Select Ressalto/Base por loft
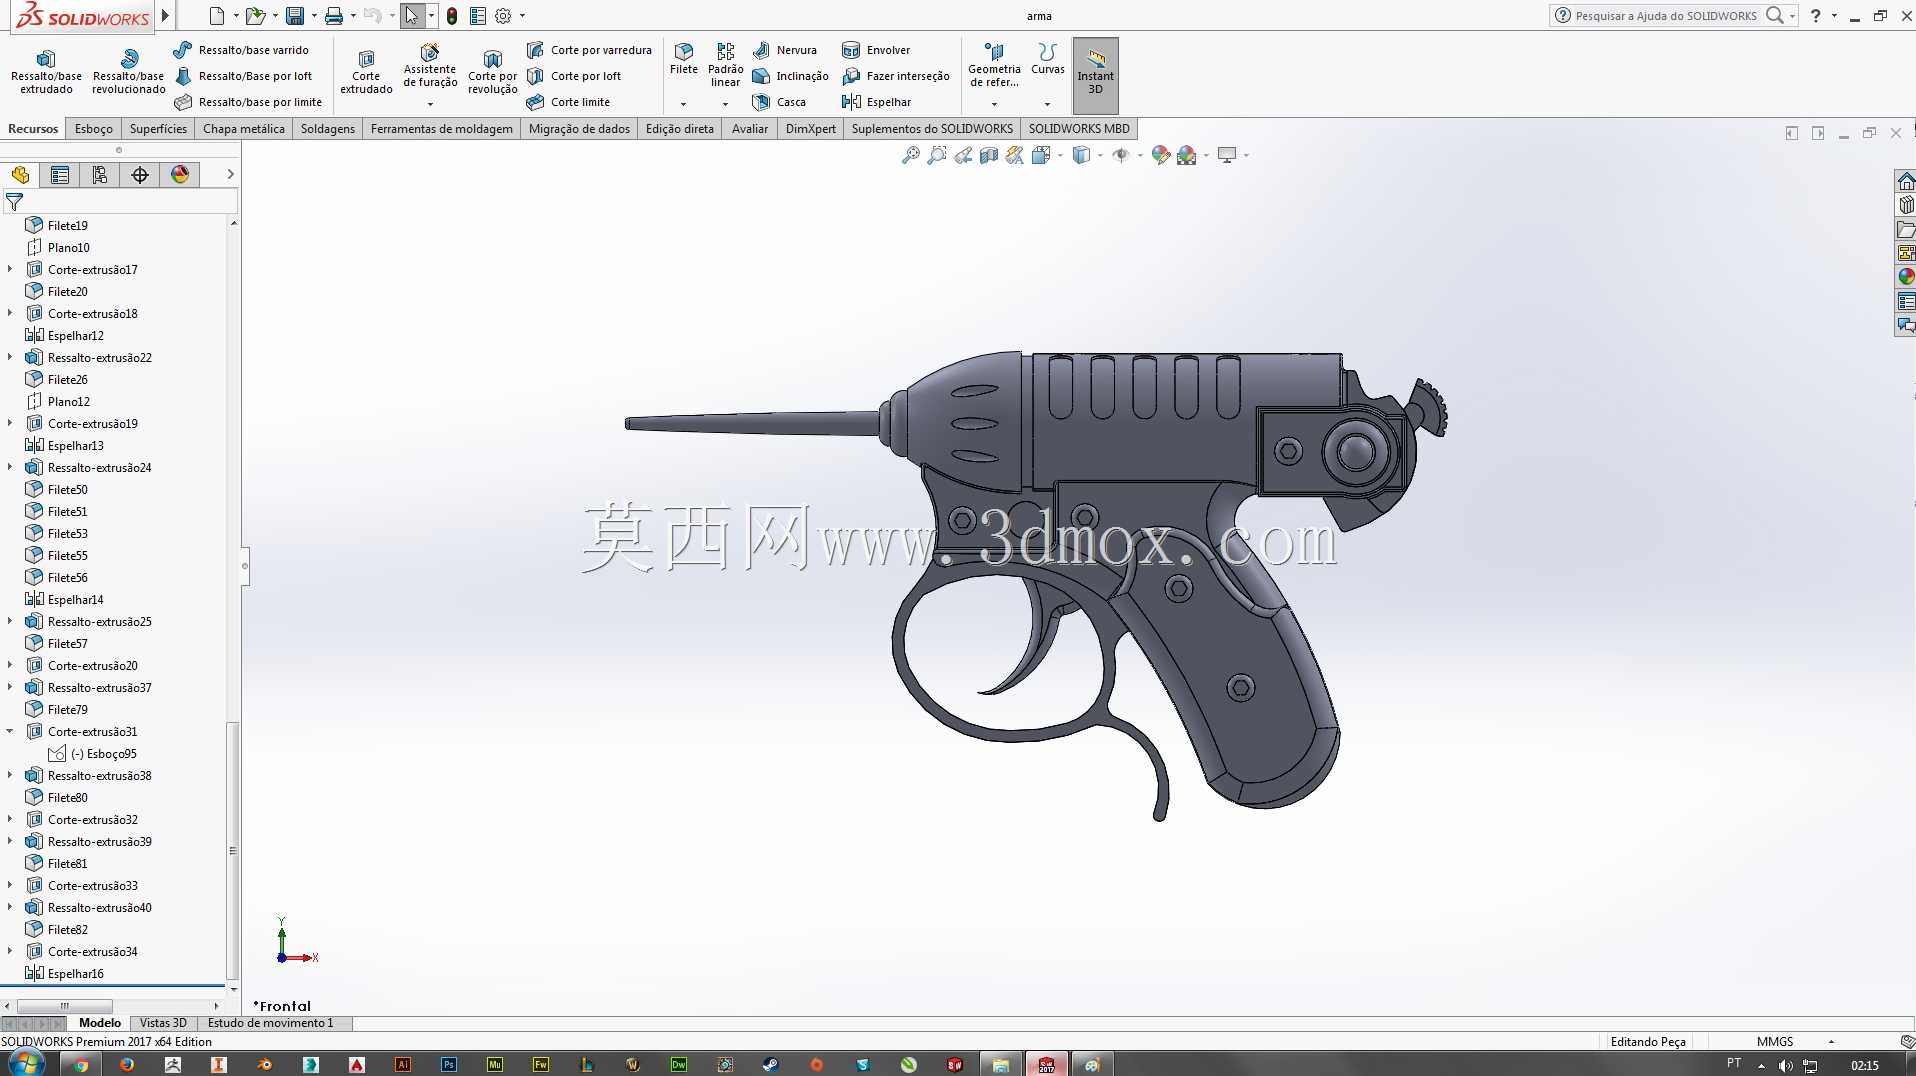Viewport: 1916px width, 1076px height. click(x=243, y=76)
